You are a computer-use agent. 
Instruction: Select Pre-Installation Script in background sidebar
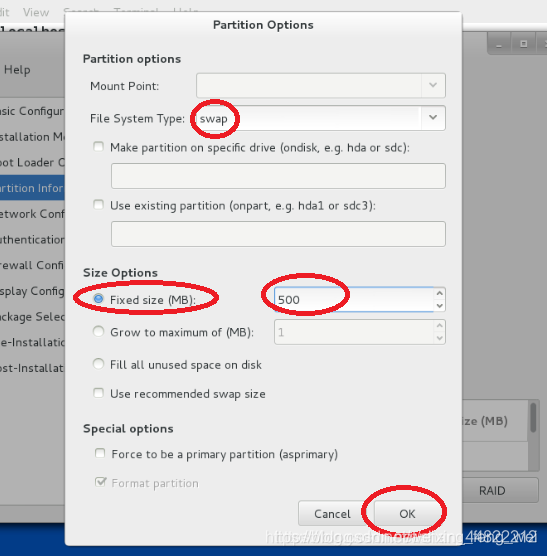(x=32, y=343)
